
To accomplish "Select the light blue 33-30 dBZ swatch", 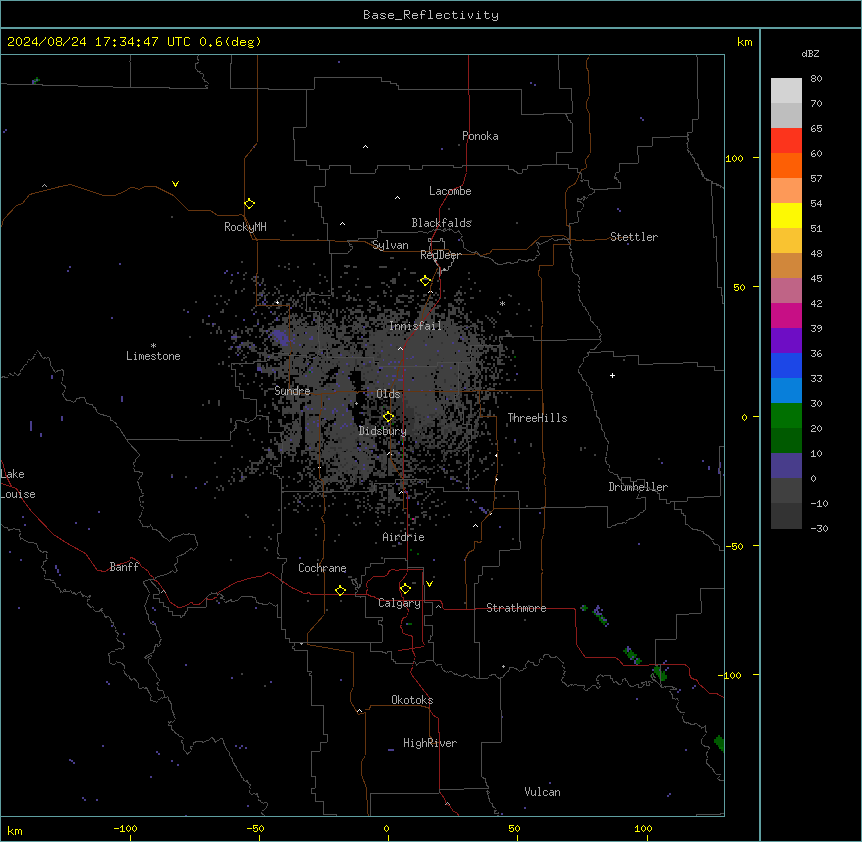I will [x=786, y=390].
